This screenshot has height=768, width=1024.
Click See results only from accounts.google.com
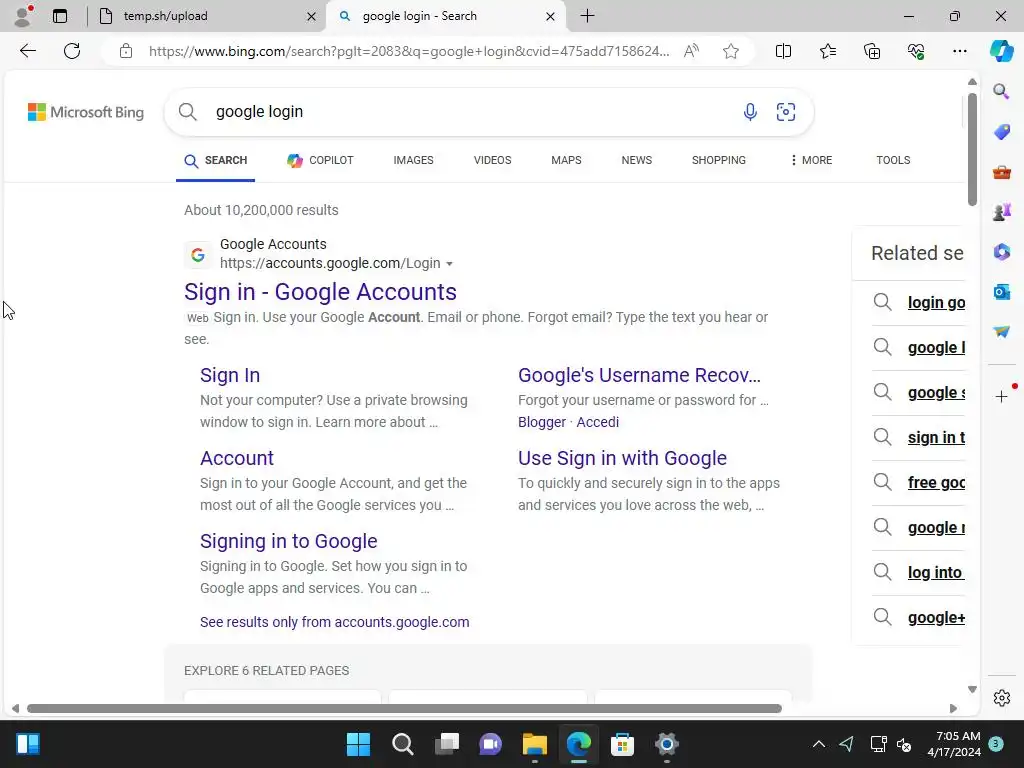pyautogui.click(x=334, y=622)
